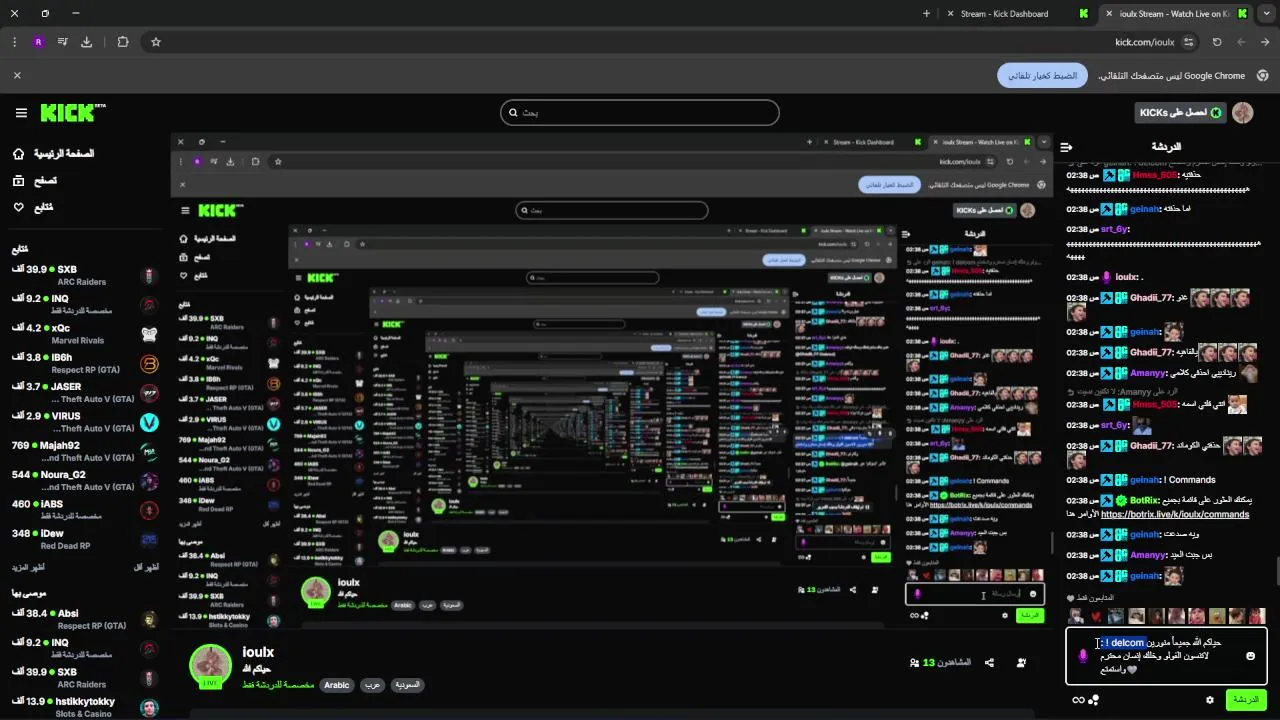Click the search field at the top

pyautogui.click(x=639, y=112)
